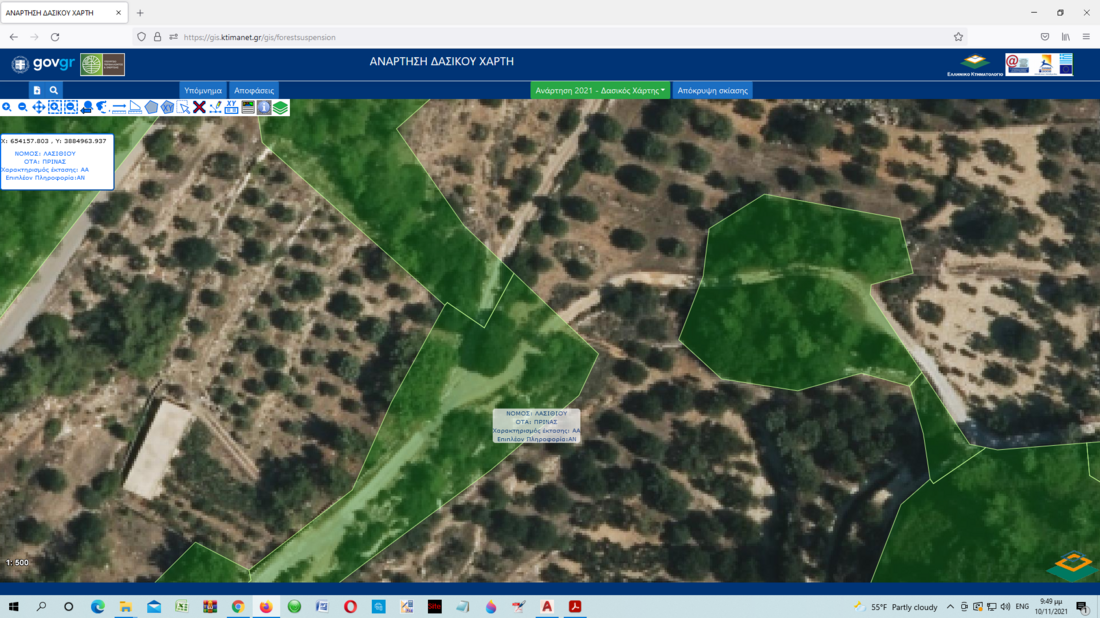Activate the Pan map tool
The height and width of the screenshot is (618, 1100).
(39, 107)
